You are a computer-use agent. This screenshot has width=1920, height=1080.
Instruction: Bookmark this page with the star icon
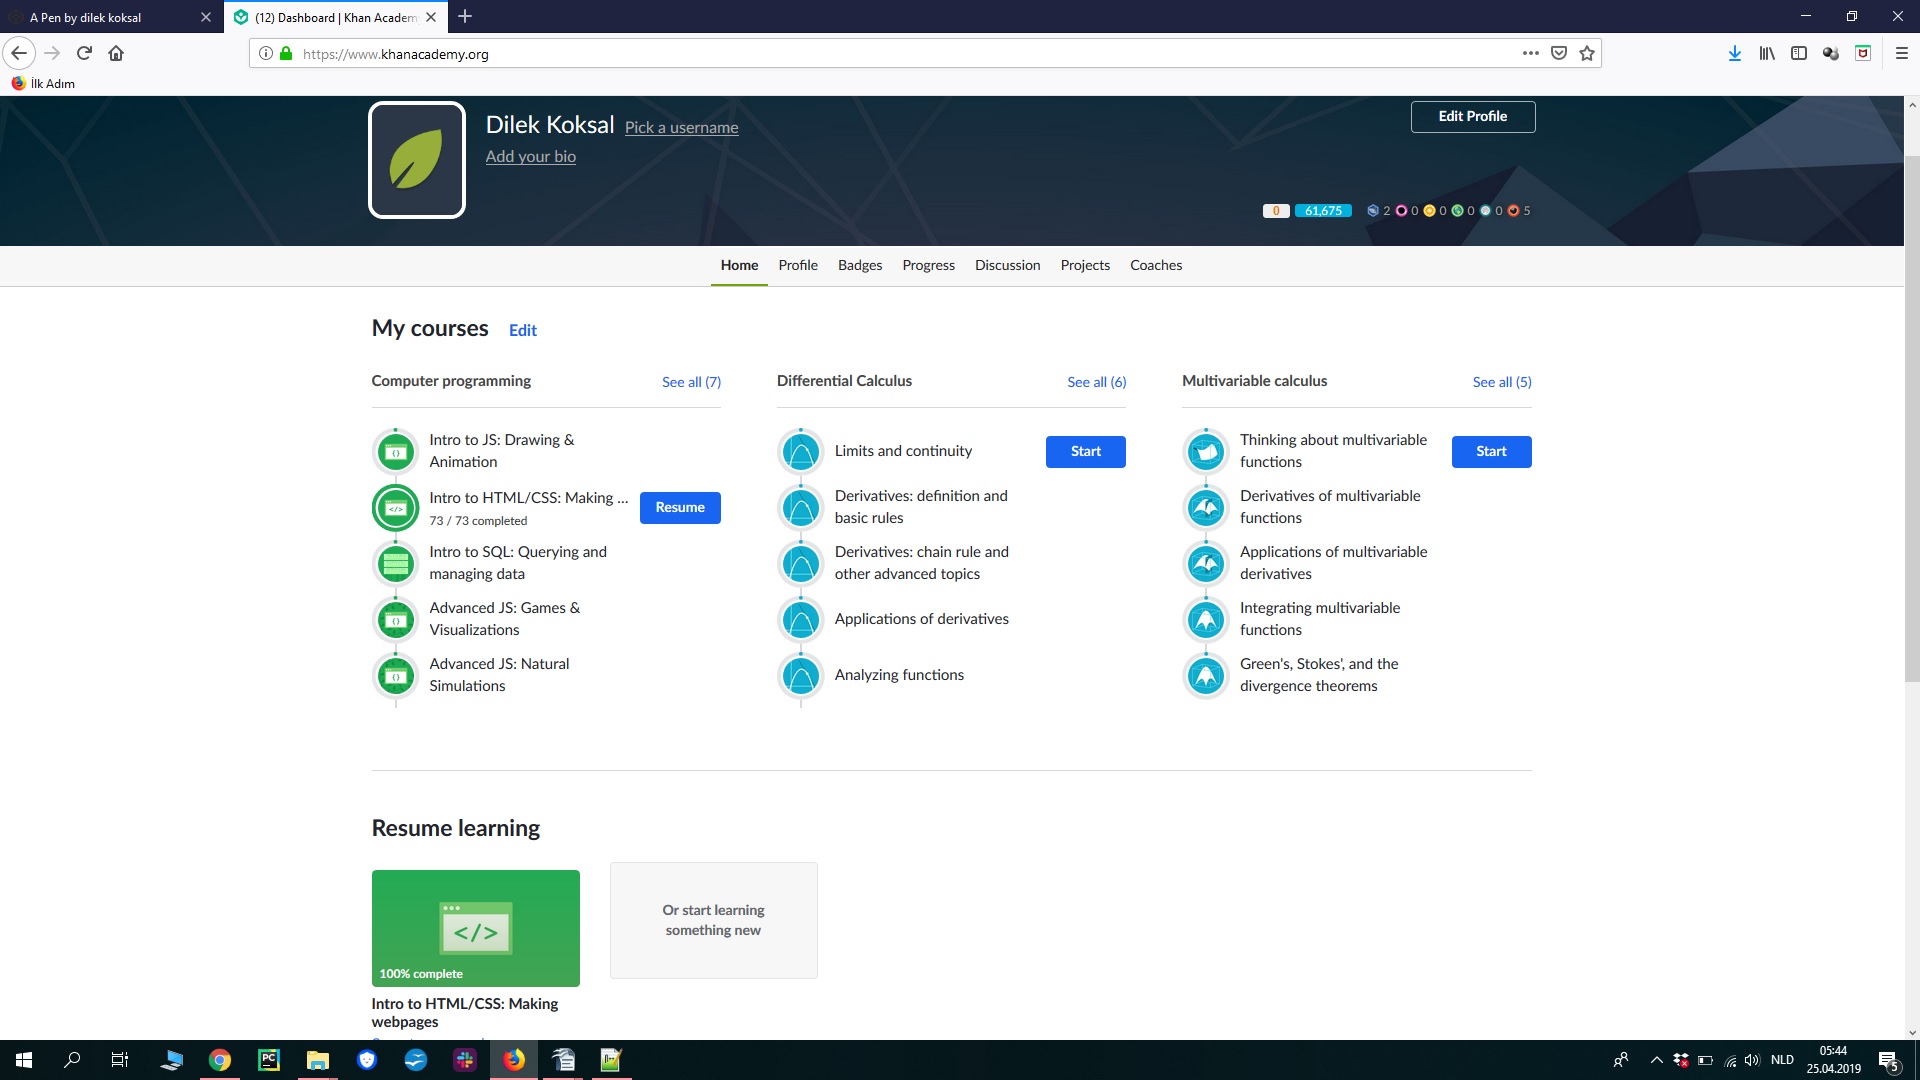1587,54
